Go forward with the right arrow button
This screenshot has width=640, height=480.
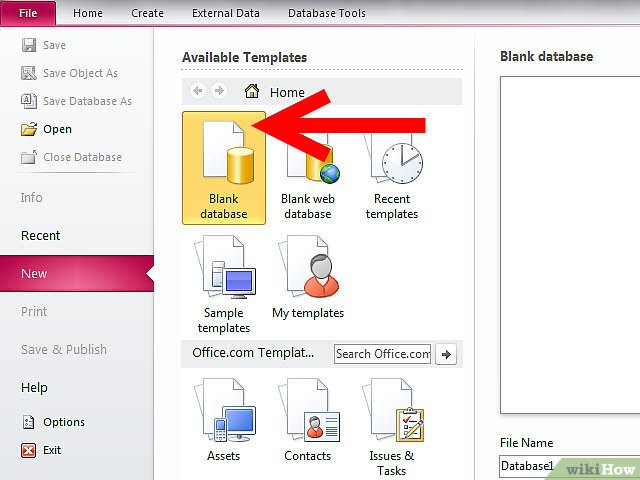219,91
